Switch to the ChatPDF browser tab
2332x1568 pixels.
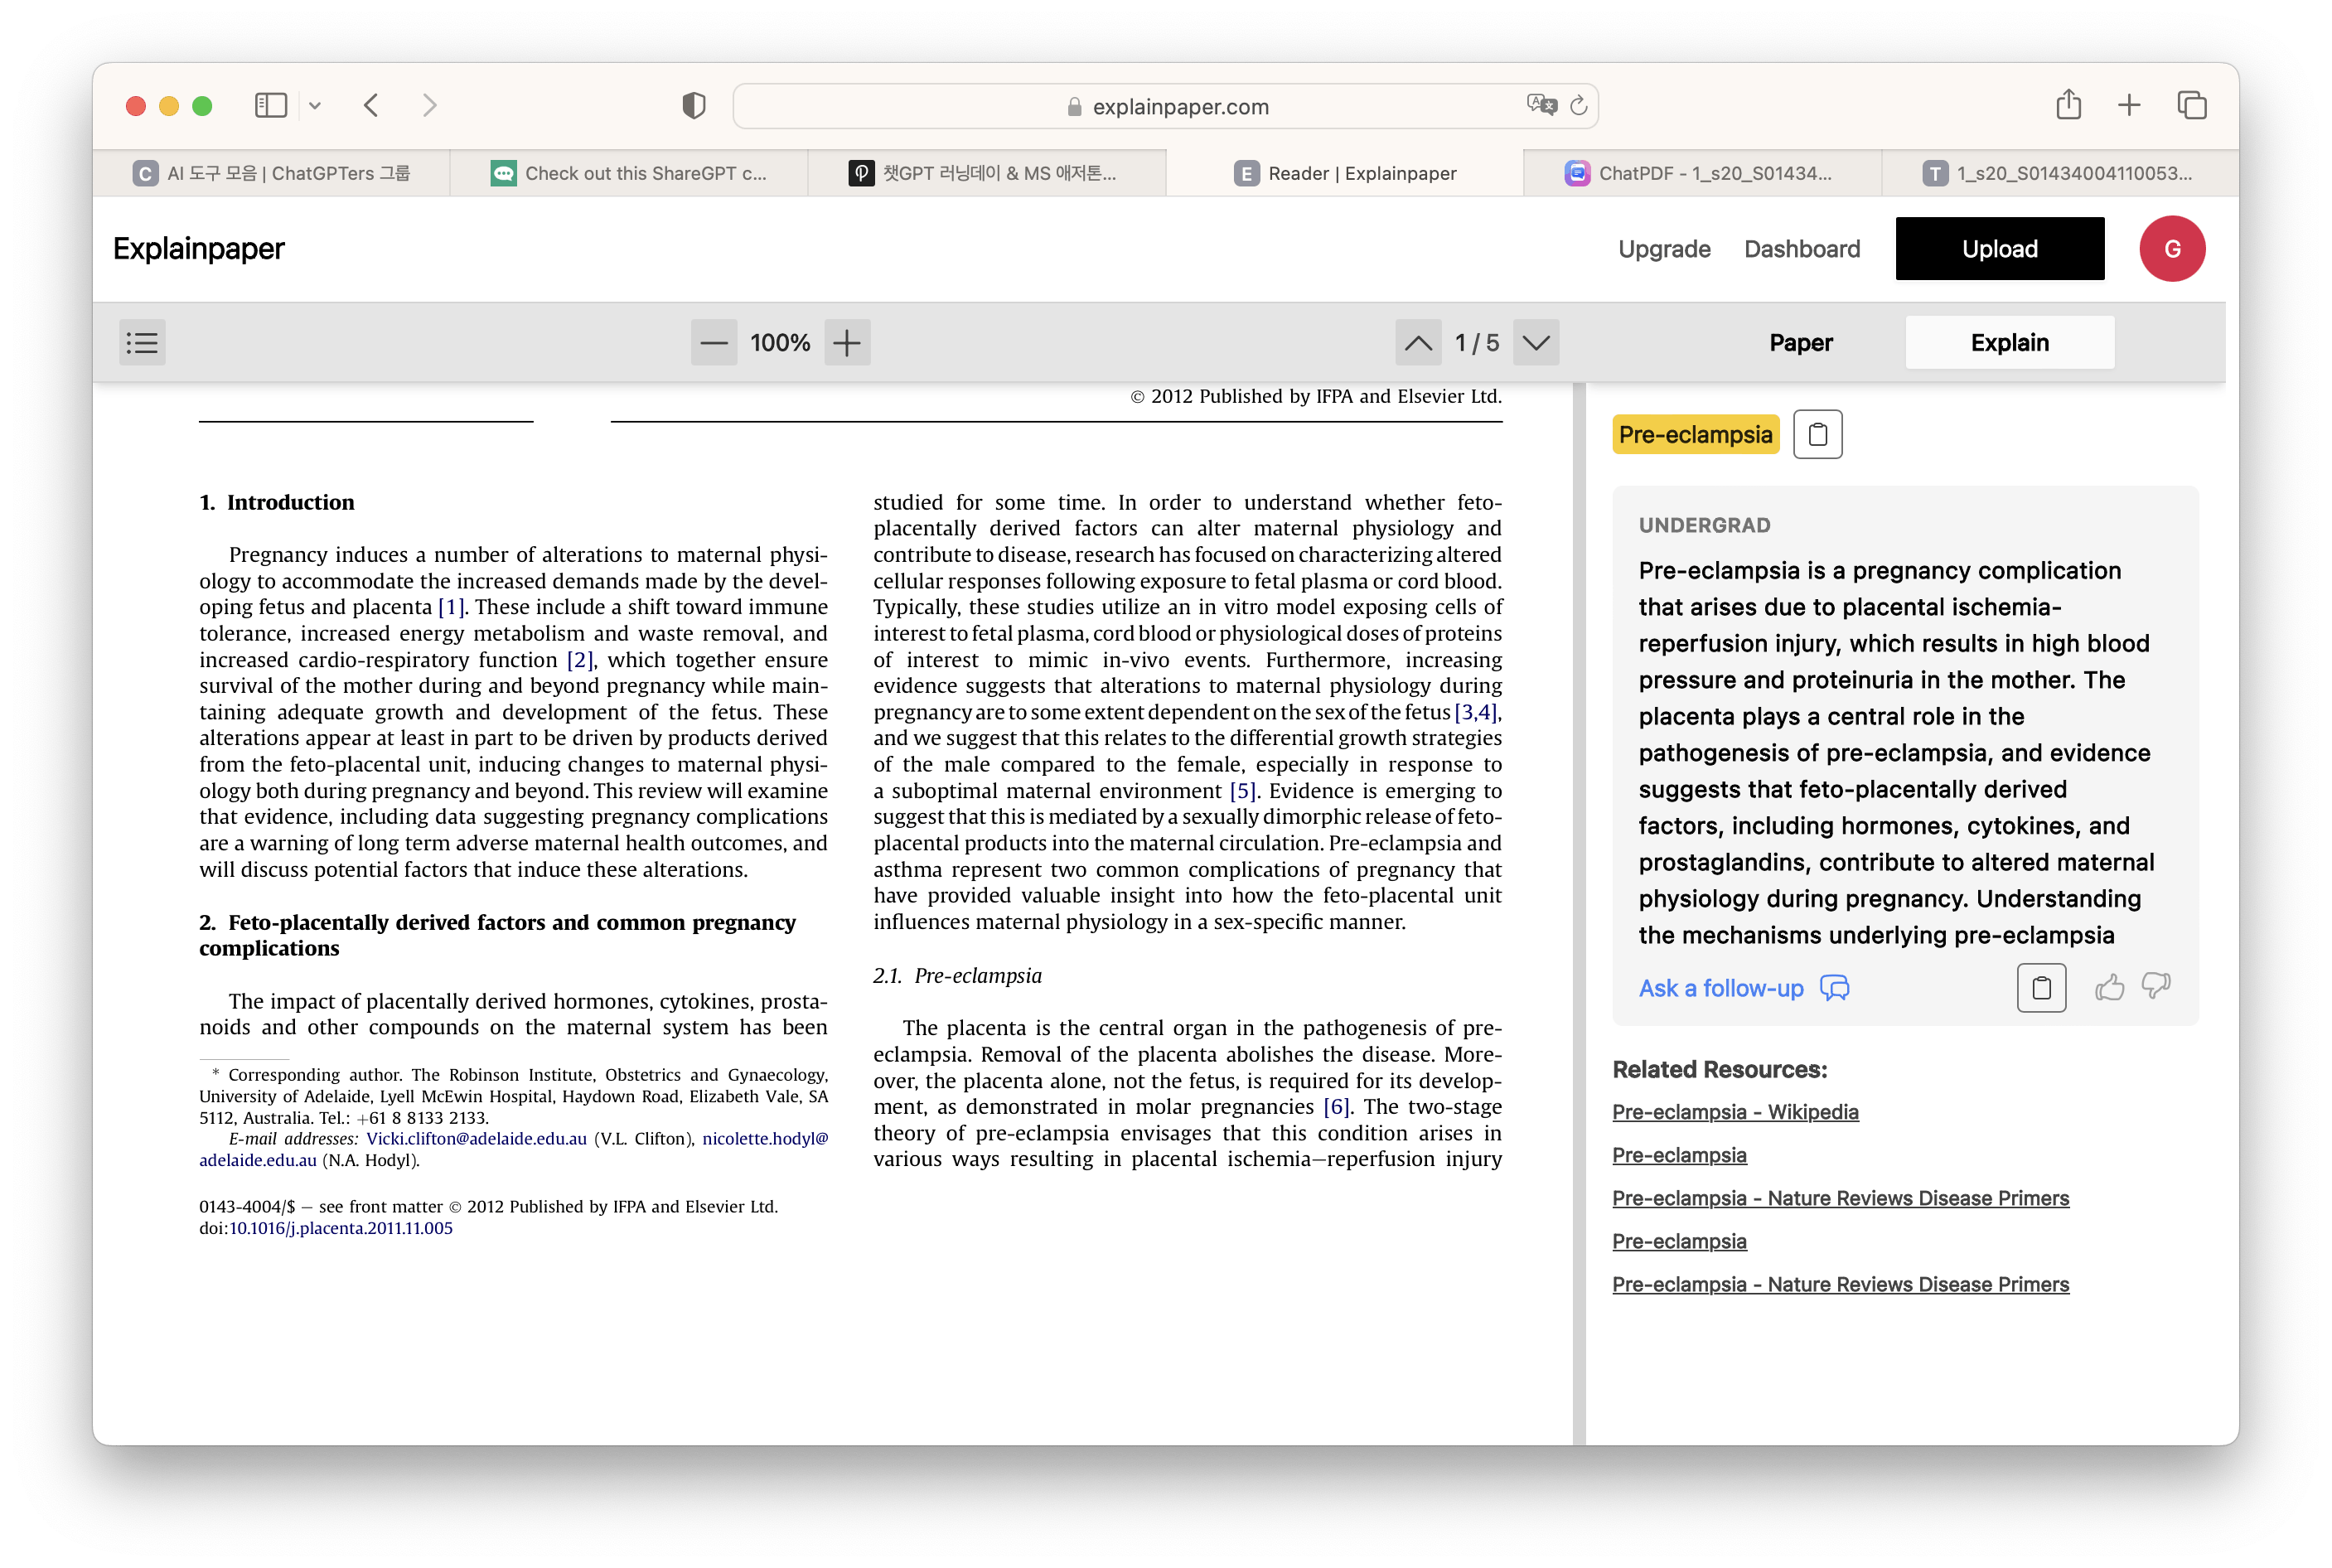1701,173
